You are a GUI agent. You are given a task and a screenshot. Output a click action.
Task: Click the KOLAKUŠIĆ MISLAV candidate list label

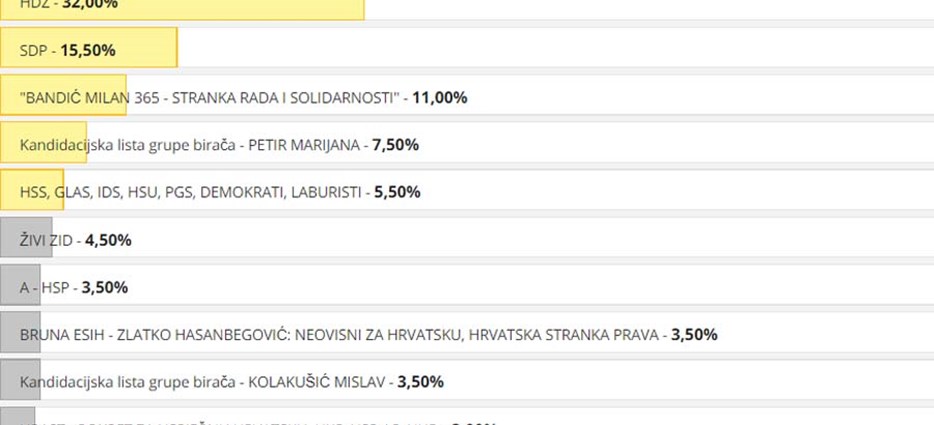203,382
